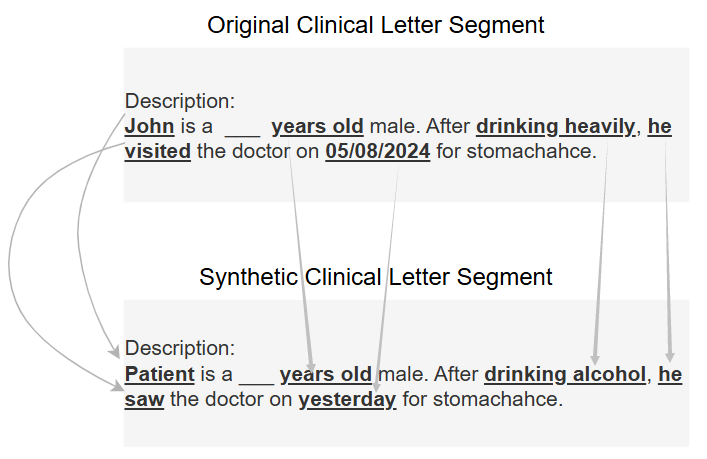Click the "Synthetic Clinical Letter Segment" heading
Image resolution: width=707 pixels, height=459 pixels.
tap(376, 277)
